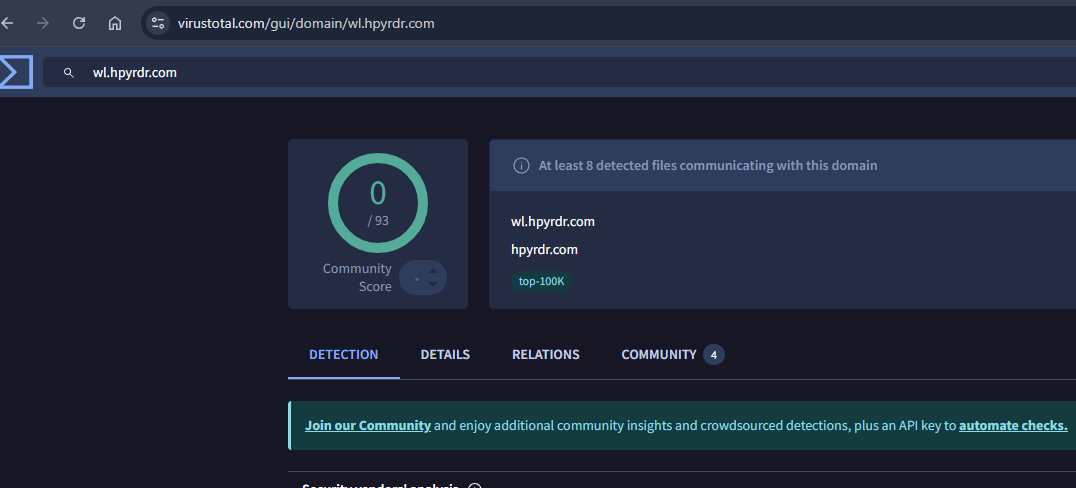Image resolution: width=1076 pixels, height=488 pixels.
Task: Select the Detection tab
Action: 343,355
